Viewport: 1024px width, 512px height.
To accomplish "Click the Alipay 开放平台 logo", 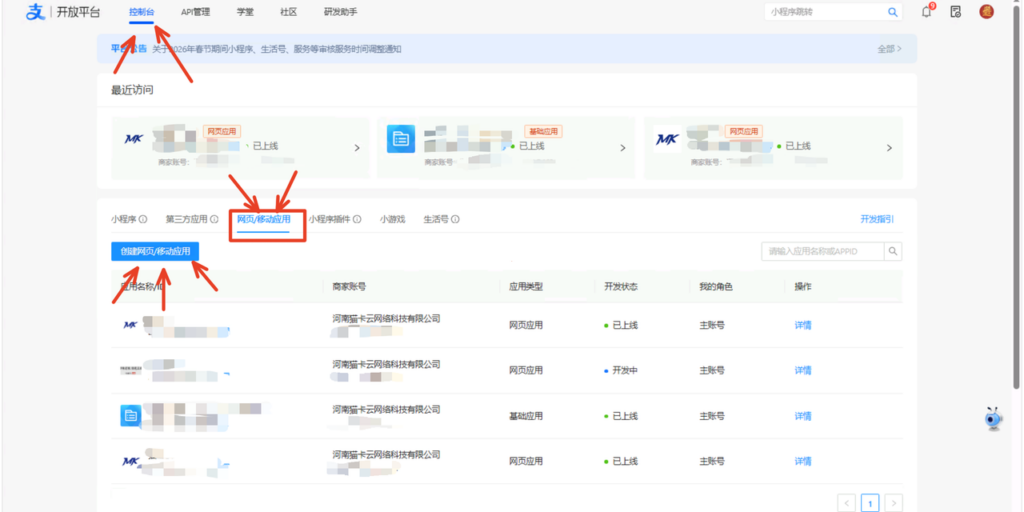I will [x=63, y=12].
